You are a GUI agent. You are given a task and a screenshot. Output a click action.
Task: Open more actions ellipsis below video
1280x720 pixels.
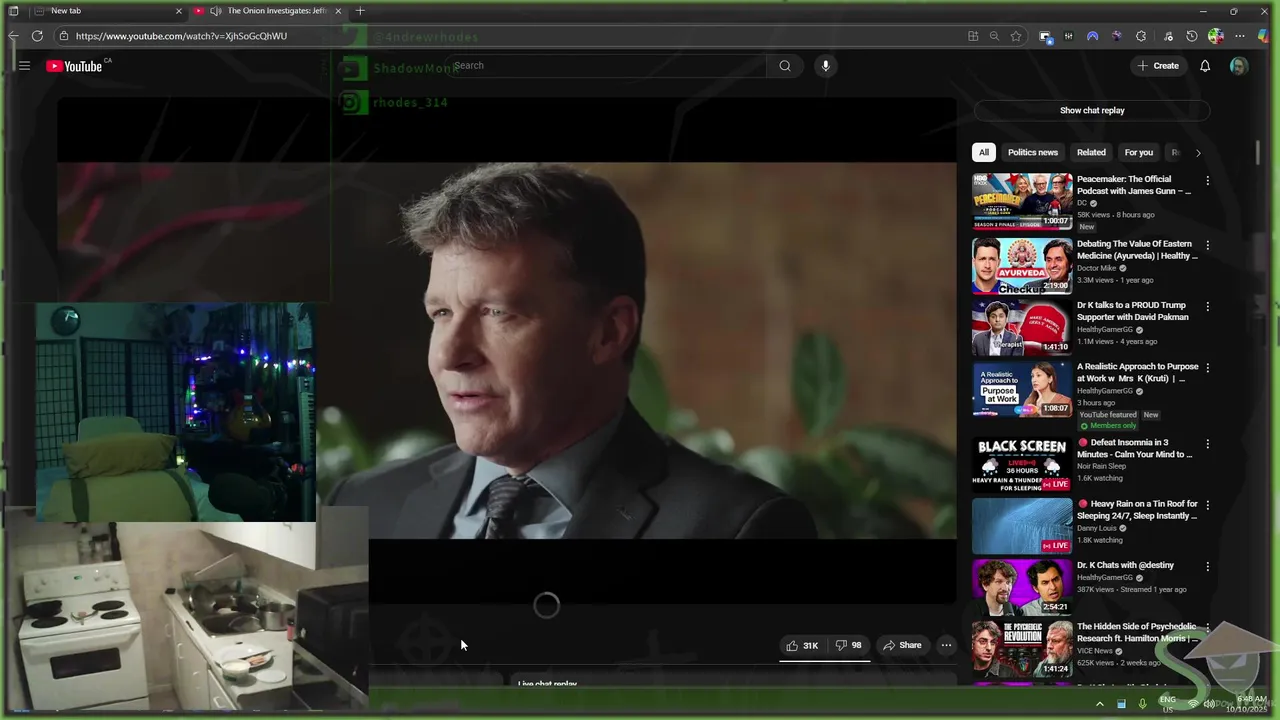946,645
